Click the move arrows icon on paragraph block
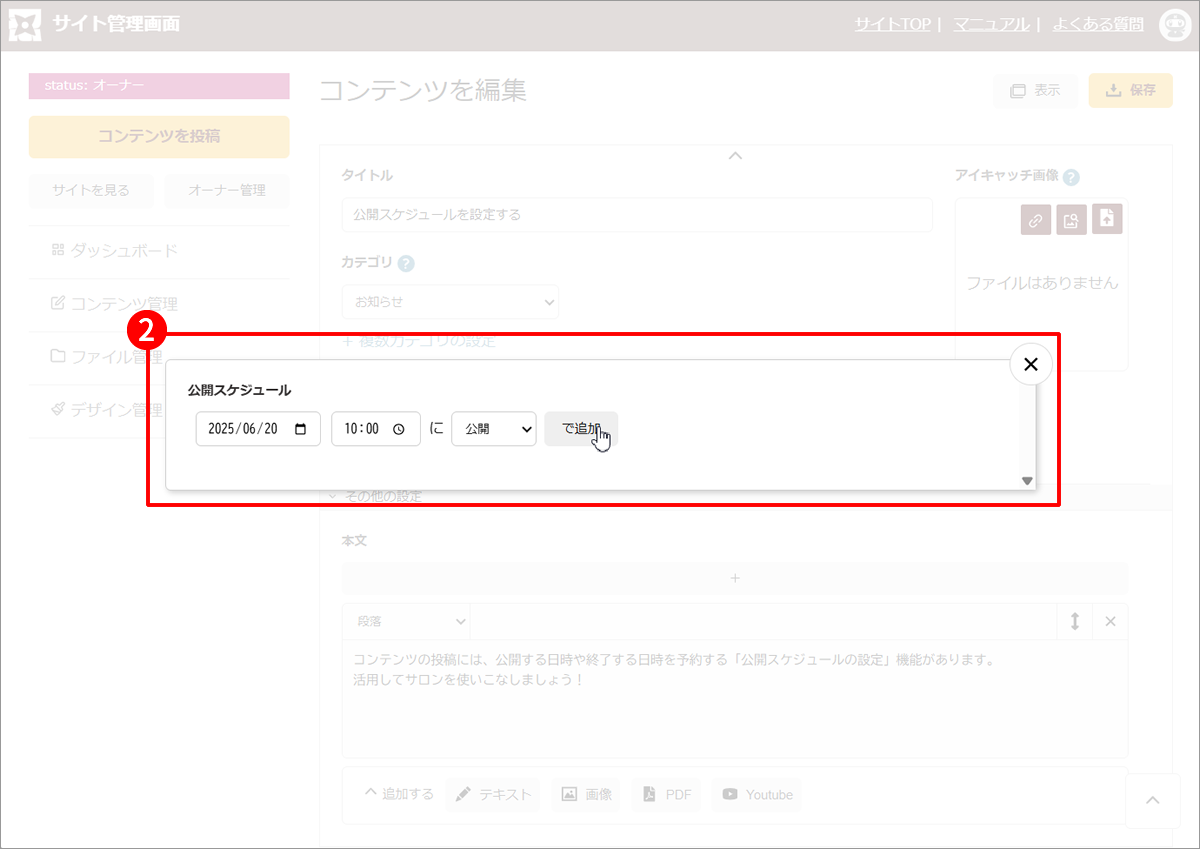 coord(1075,621)
